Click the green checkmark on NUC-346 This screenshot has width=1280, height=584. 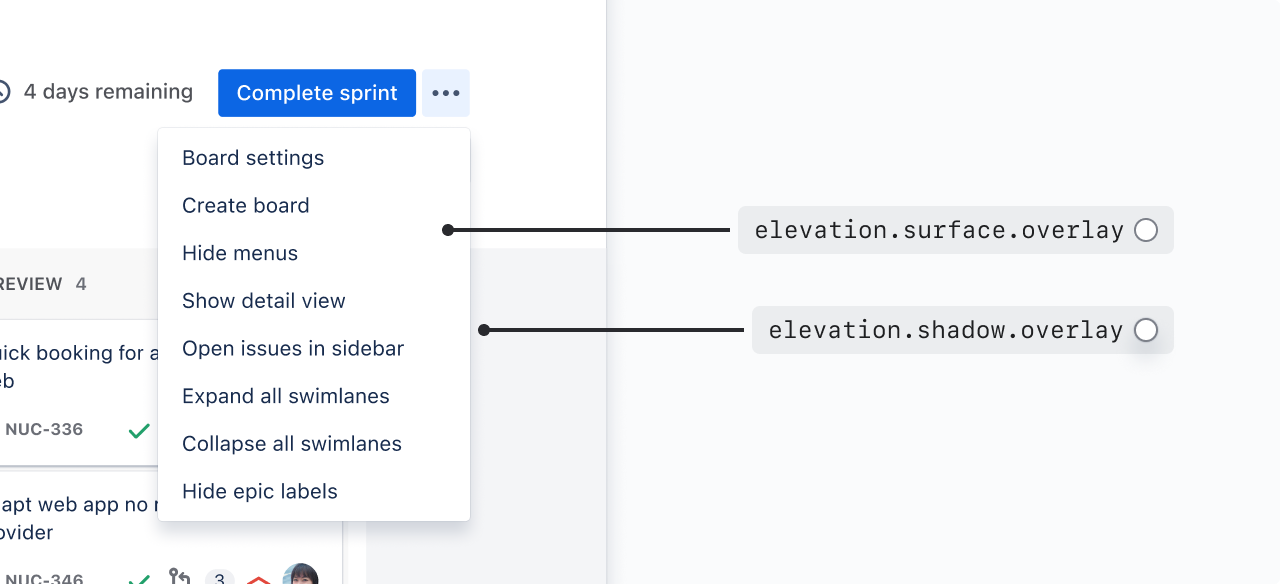(139, 578)
